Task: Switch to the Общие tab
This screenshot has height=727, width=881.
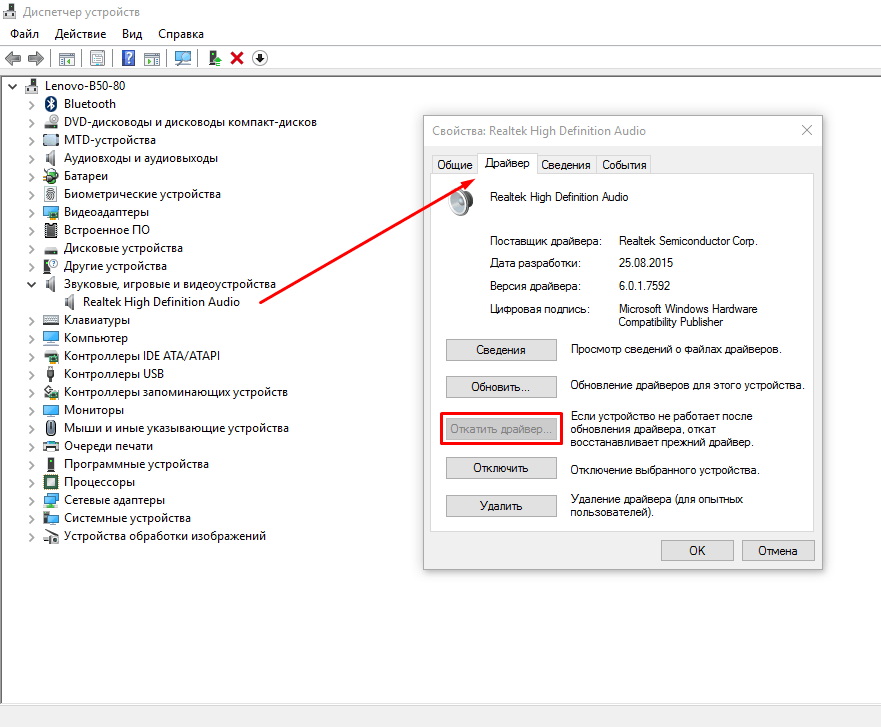Action: [x=455, y=165]
